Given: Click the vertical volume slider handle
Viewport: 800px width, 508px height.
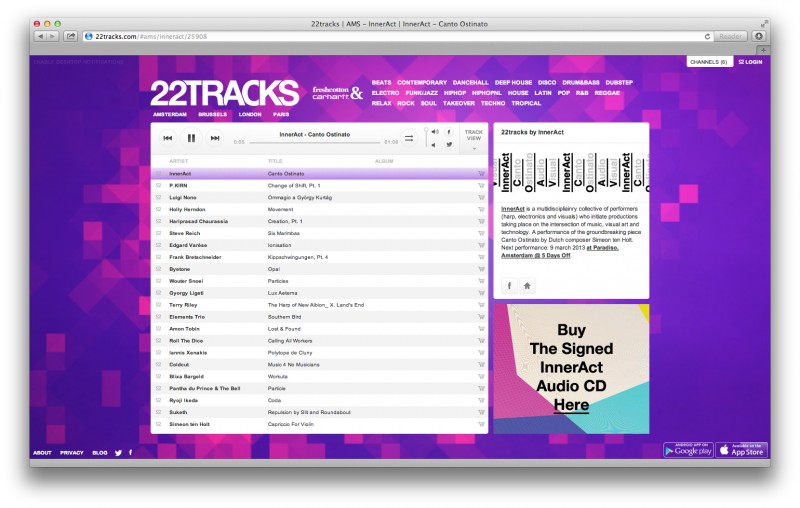Looking at the screenshot, I should (426, 131).
